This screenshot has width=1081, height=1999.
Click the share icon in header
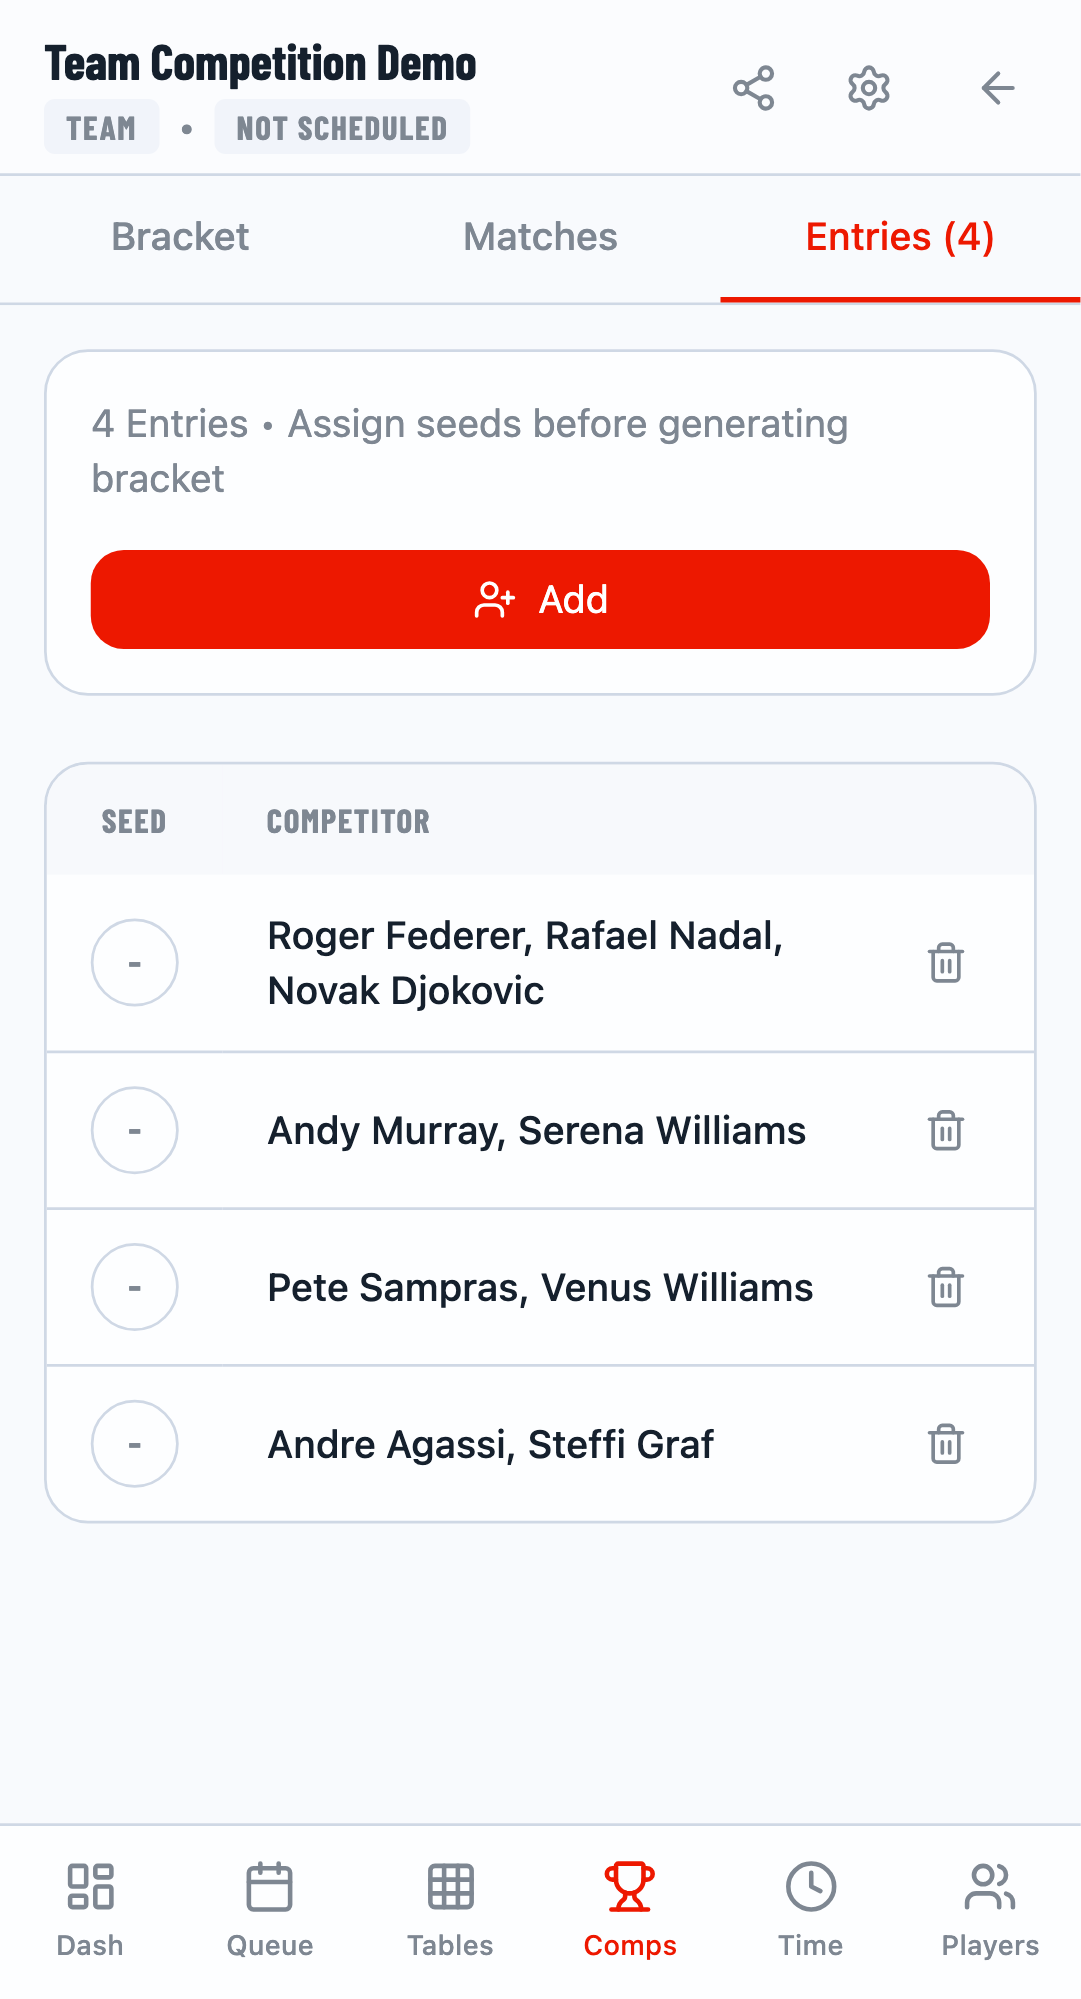tap(753, 89)
